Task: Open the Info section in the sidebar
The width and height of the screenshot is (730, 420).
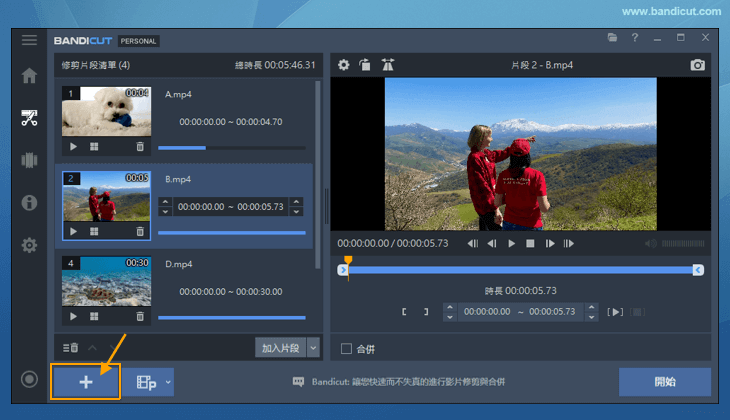Action: (29, 203)
